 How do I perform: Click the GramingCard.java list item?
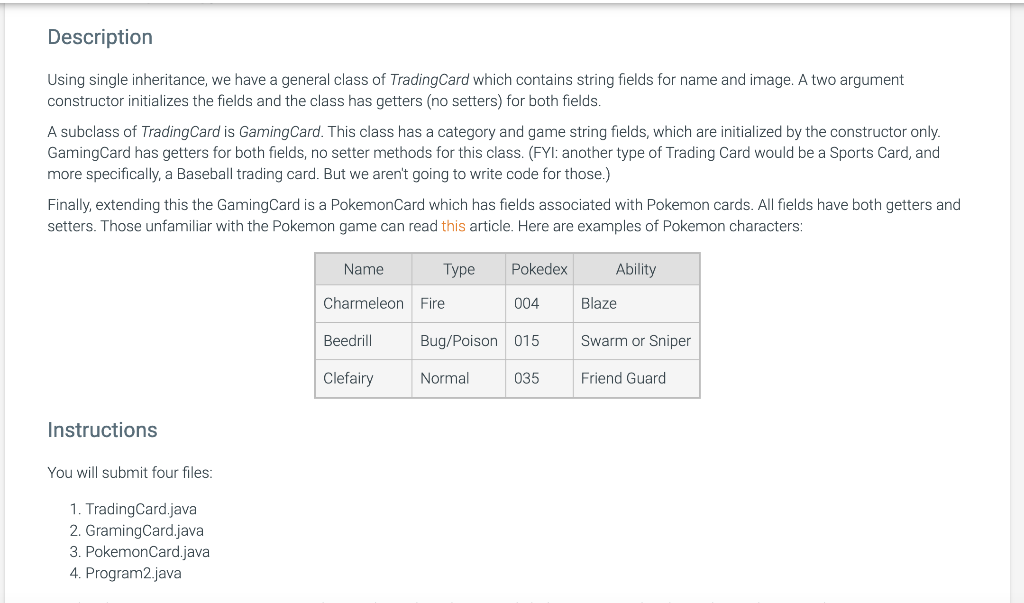click(144, 530)
